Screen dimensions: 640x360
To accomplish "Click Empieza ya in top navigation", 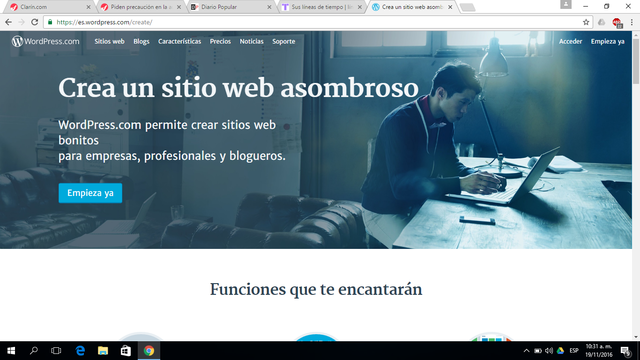I will point(607,41).
